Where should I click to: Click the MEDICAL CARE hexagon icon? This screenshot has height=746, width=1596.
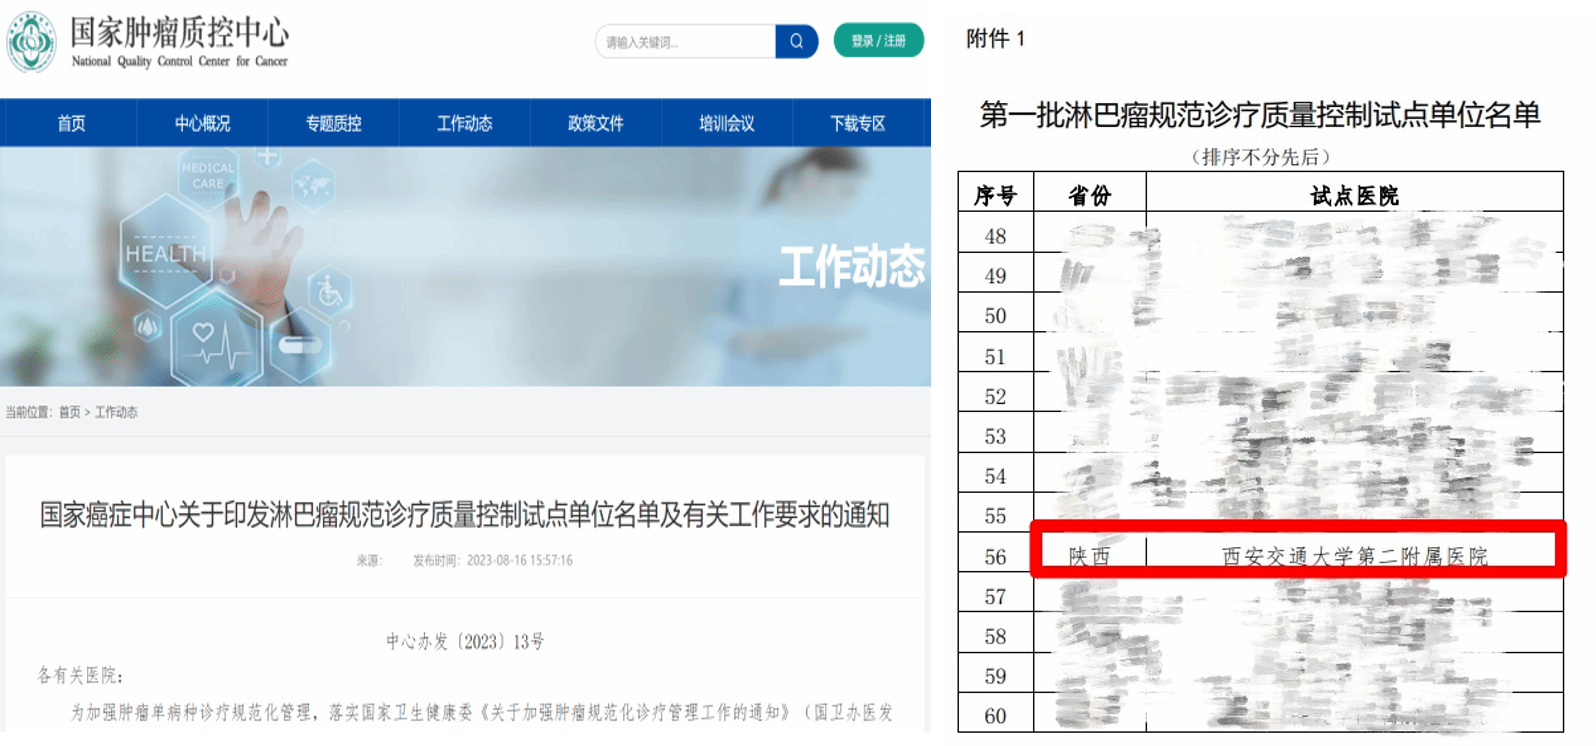(208, 176)
